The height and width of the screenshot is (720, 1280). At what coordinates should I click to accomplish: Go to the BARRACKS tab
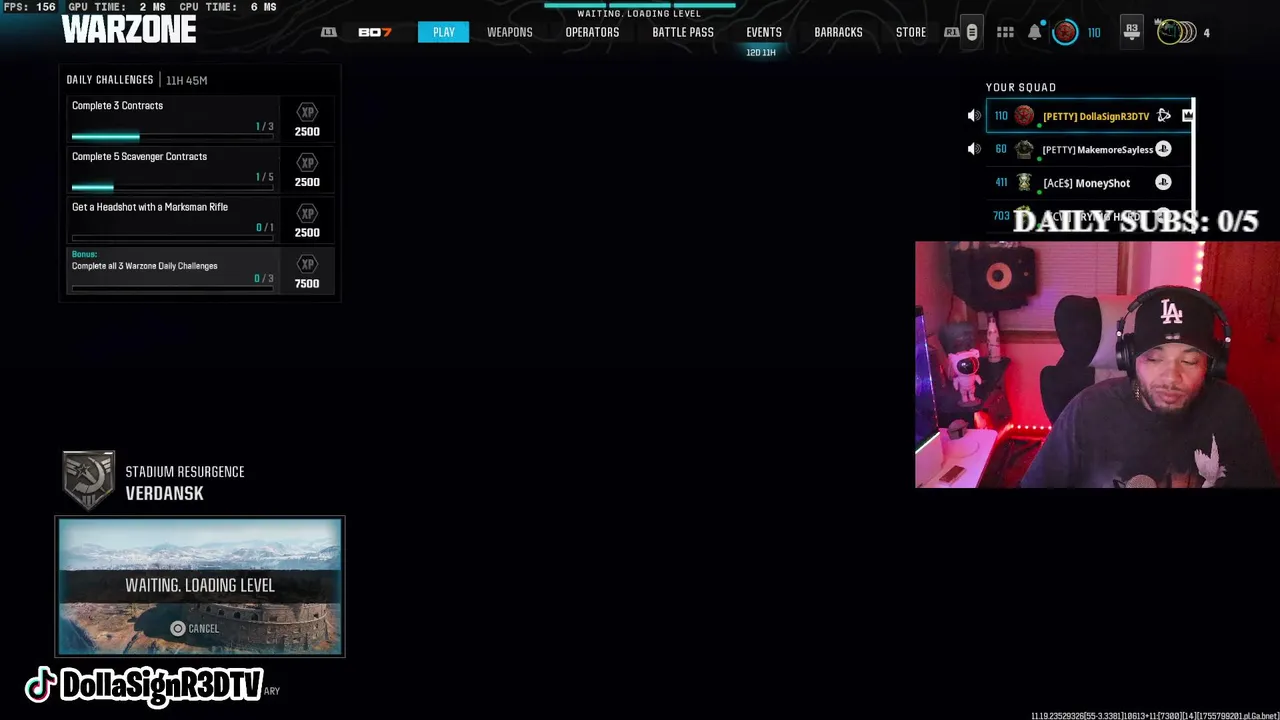(x=838, y=32)
